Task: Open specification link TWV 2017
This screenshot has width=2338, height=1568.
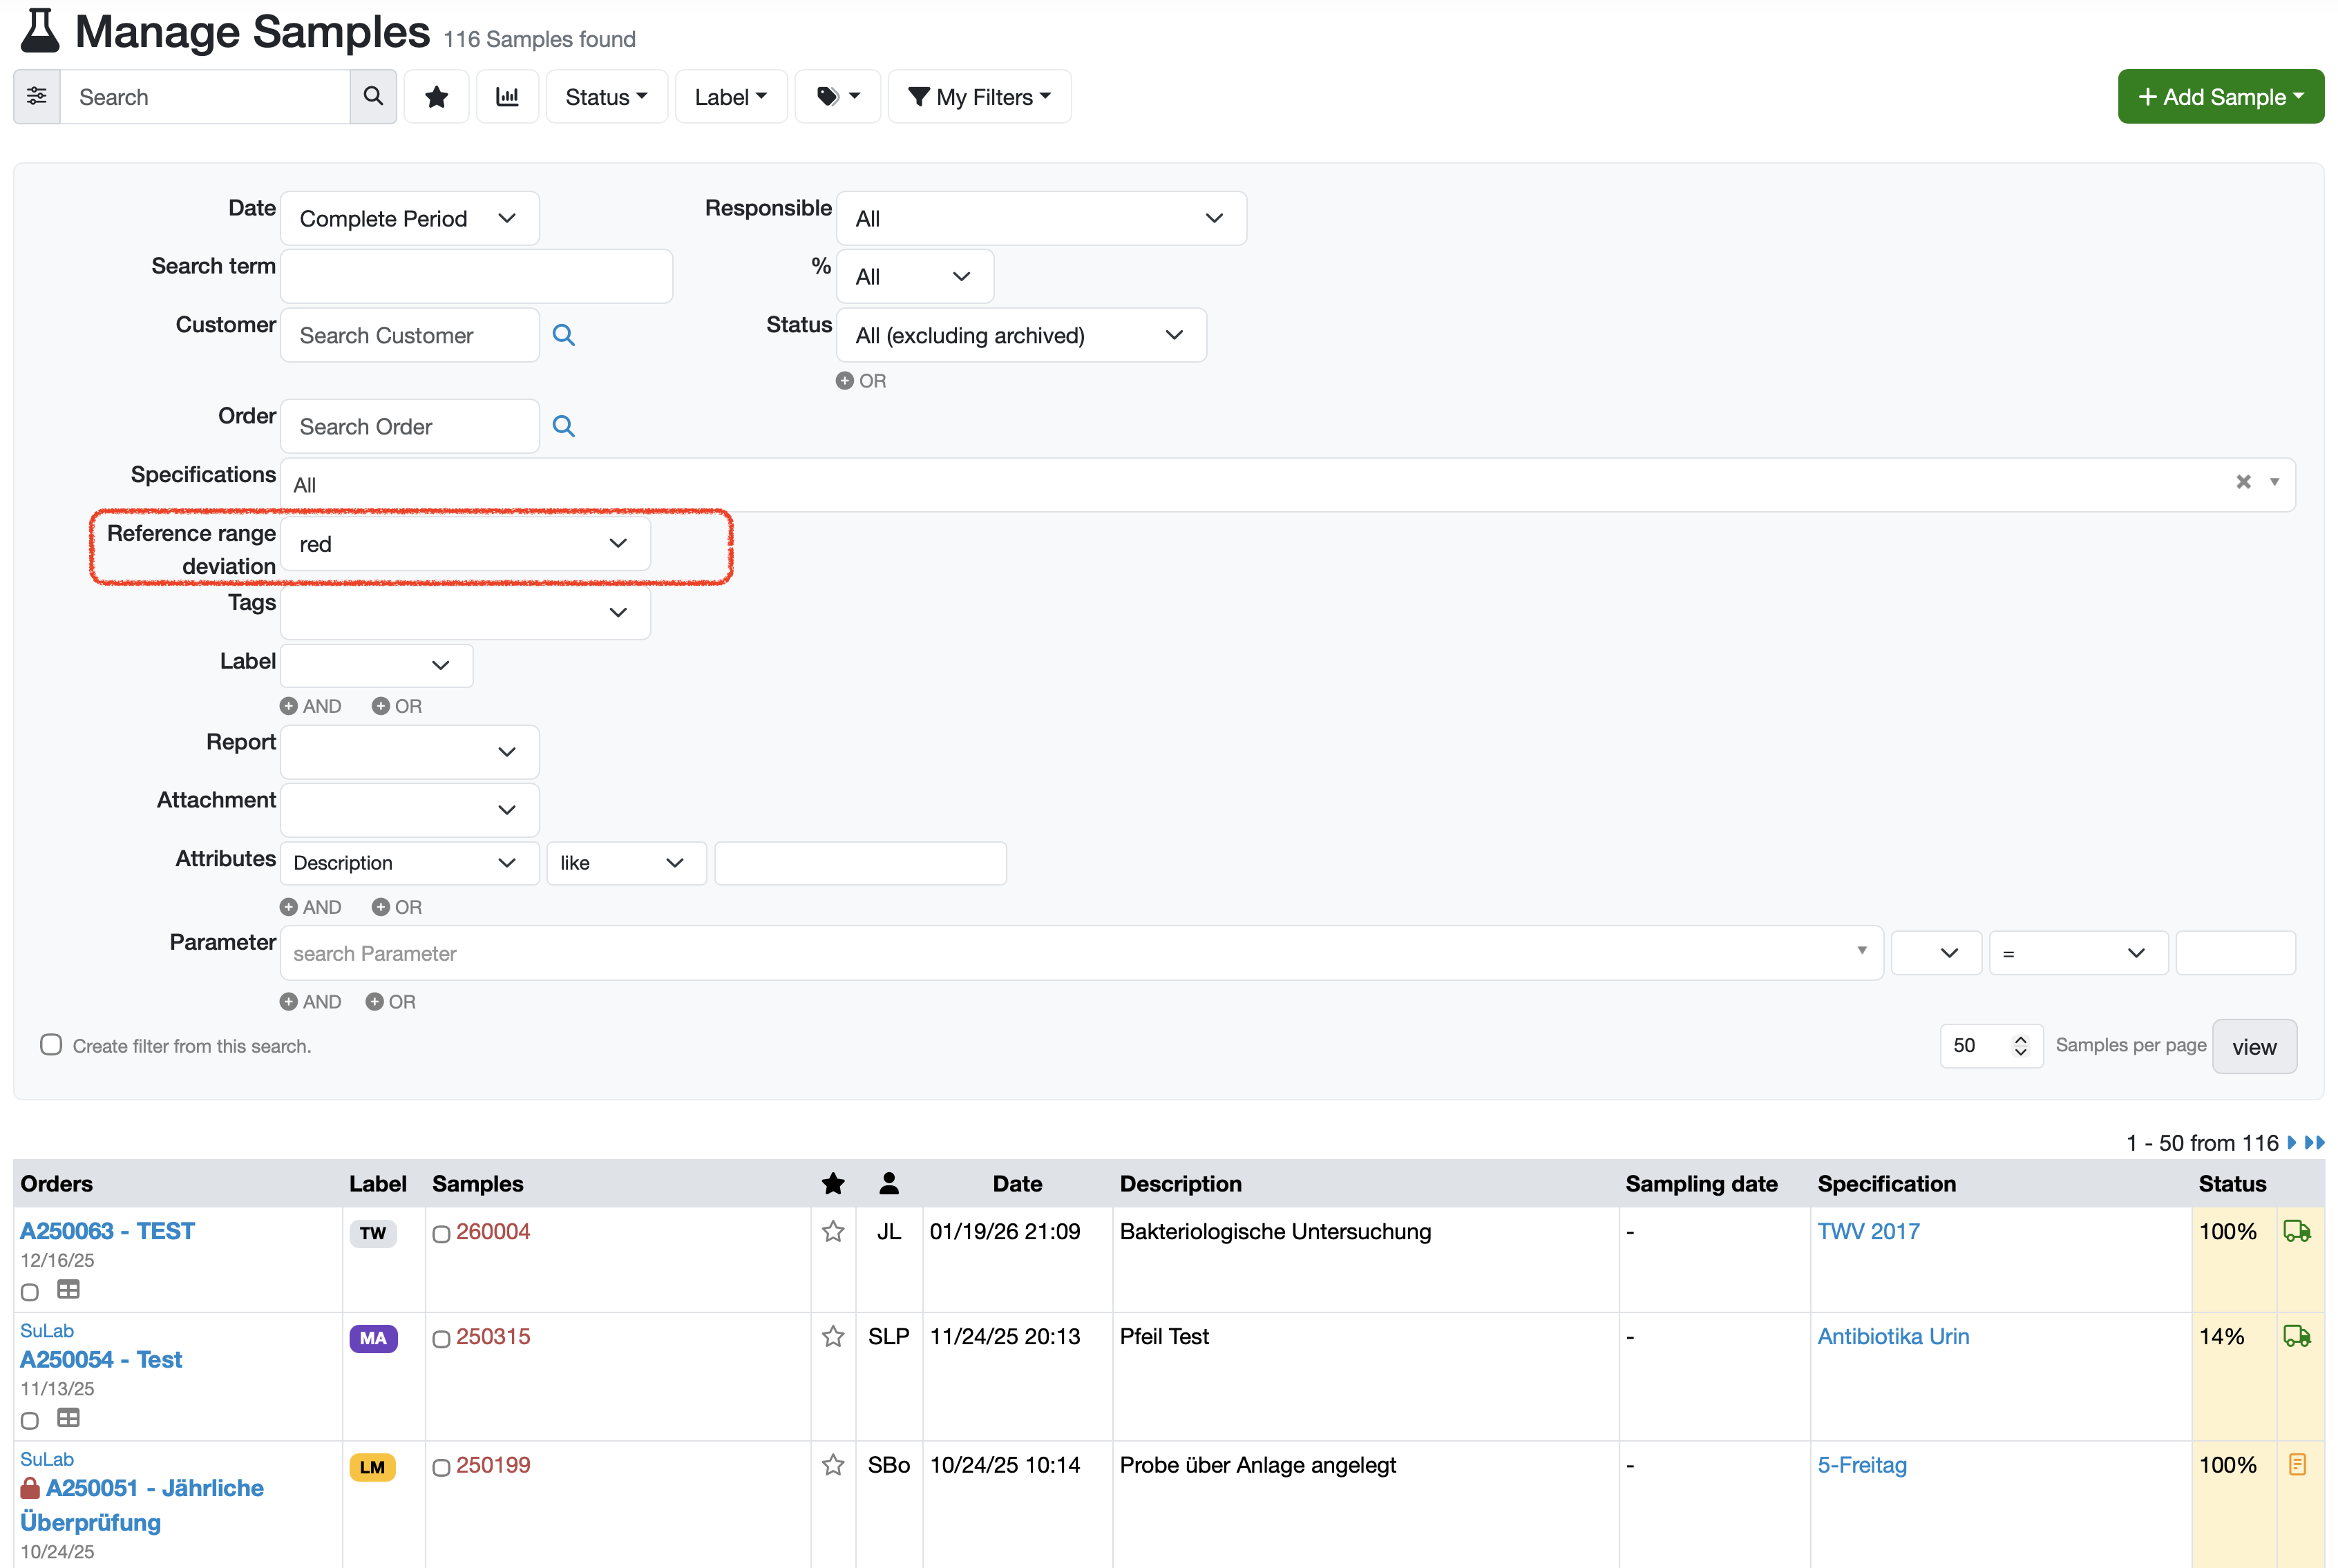Action: pos(1868,1232)
